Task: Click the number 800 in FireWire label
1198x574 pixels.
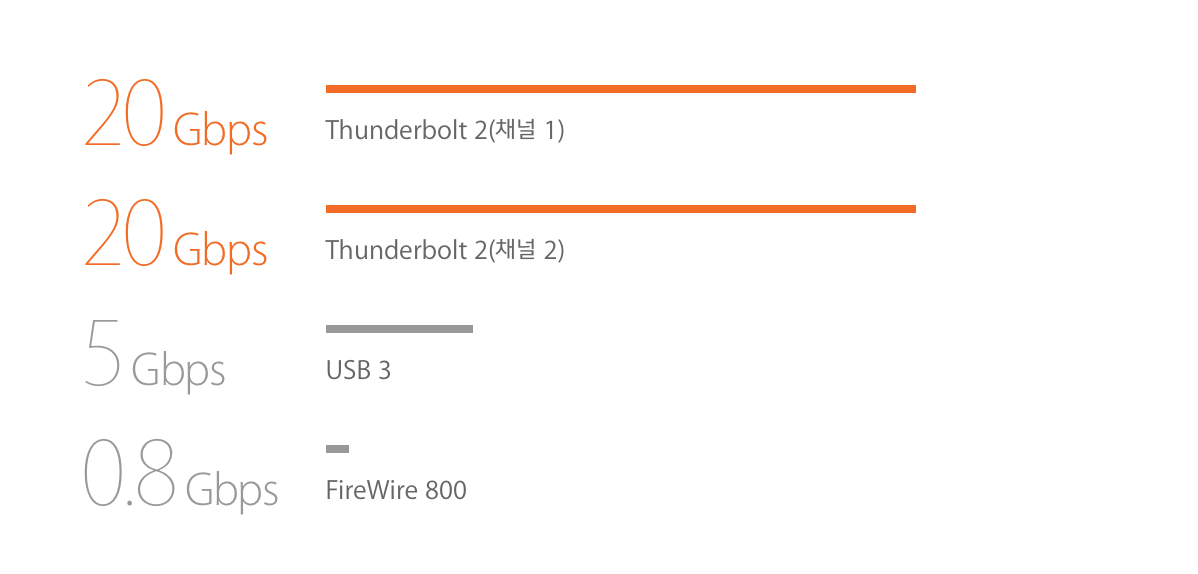Action: click(x=446, y=490)
